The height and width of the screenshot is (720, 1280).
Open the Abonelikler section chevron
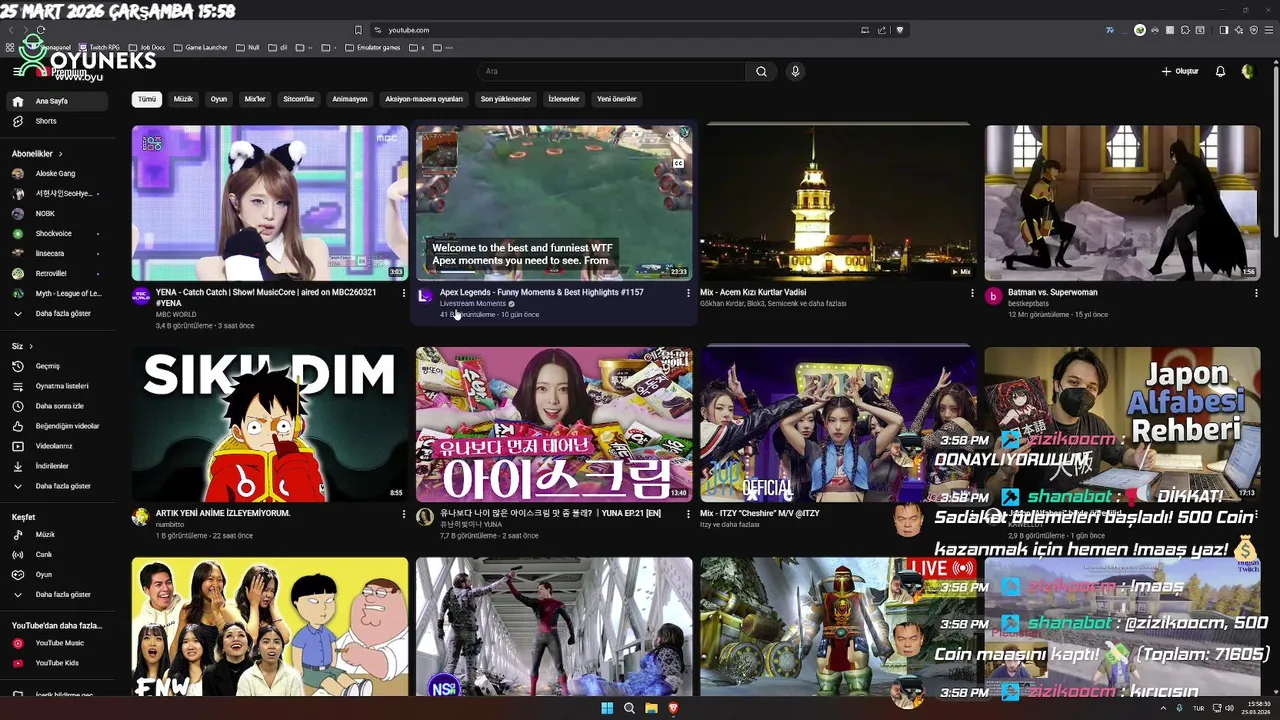point(60,154)
